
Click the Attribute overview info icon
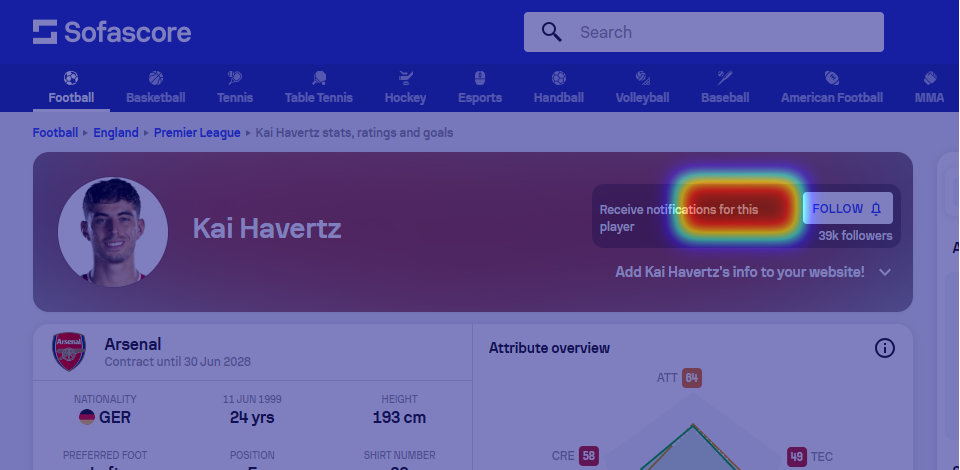pos(885,348)
